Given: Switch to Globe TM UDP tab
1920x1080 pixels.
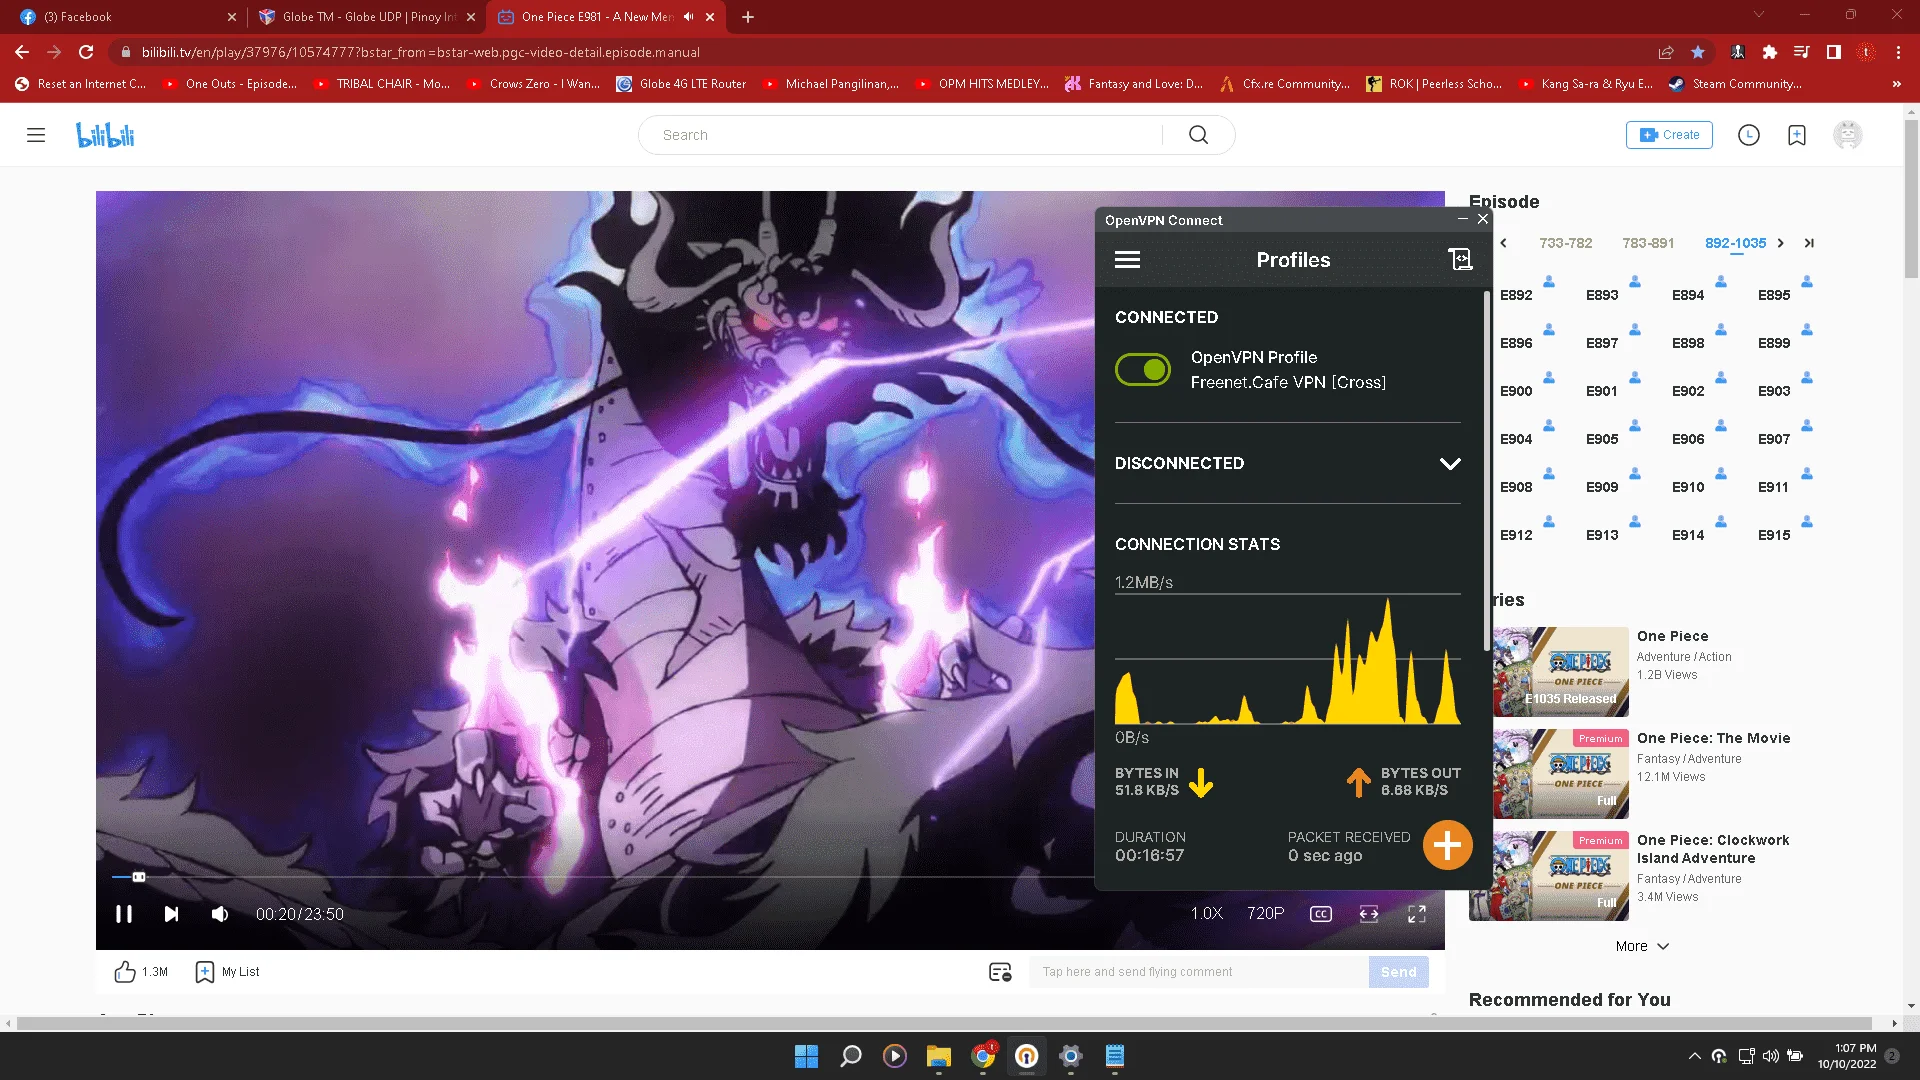Looking at the screenshot, I should tap(366, 17).
